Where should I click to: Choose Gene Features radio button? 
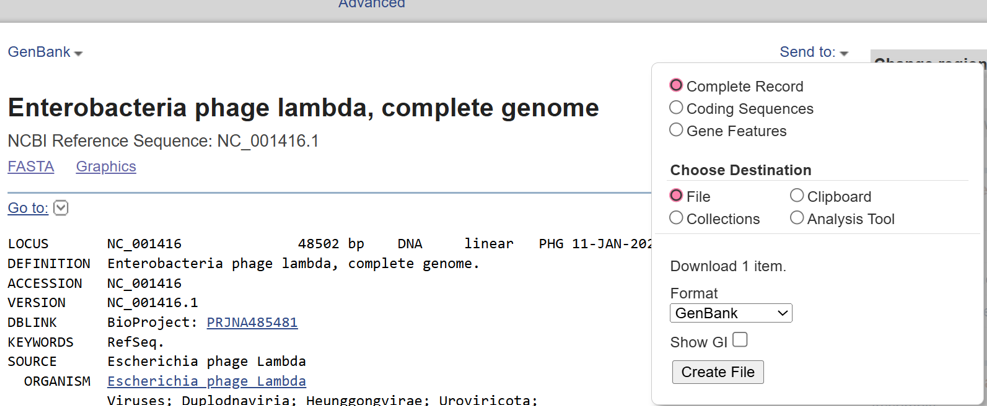(x=677, y=130)
